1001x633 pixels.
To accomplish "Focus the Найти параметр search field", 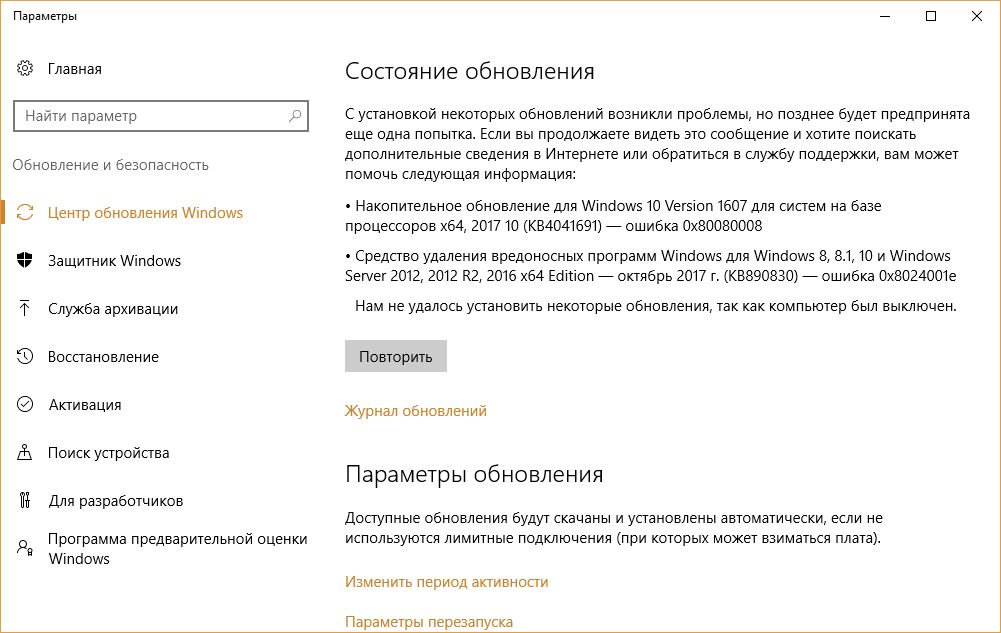I will tap(150, 116).
